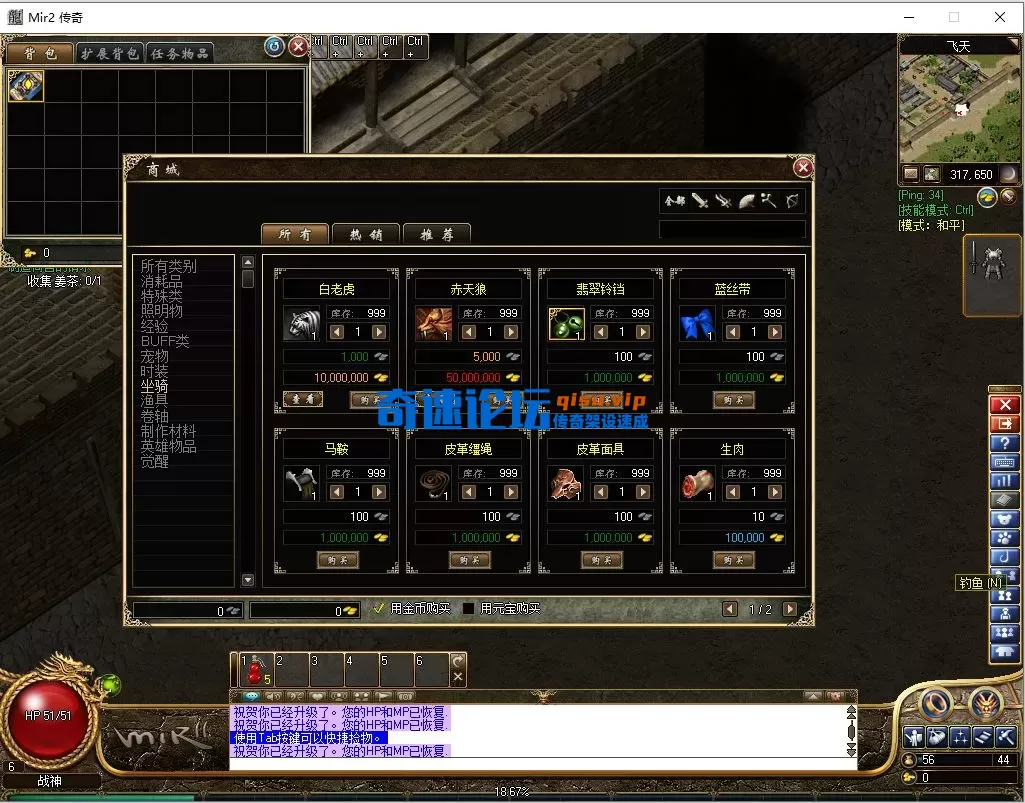Switch to the 热销 tab
The width and height of the screenshot is (1025, 803).
tap(364, 233)
